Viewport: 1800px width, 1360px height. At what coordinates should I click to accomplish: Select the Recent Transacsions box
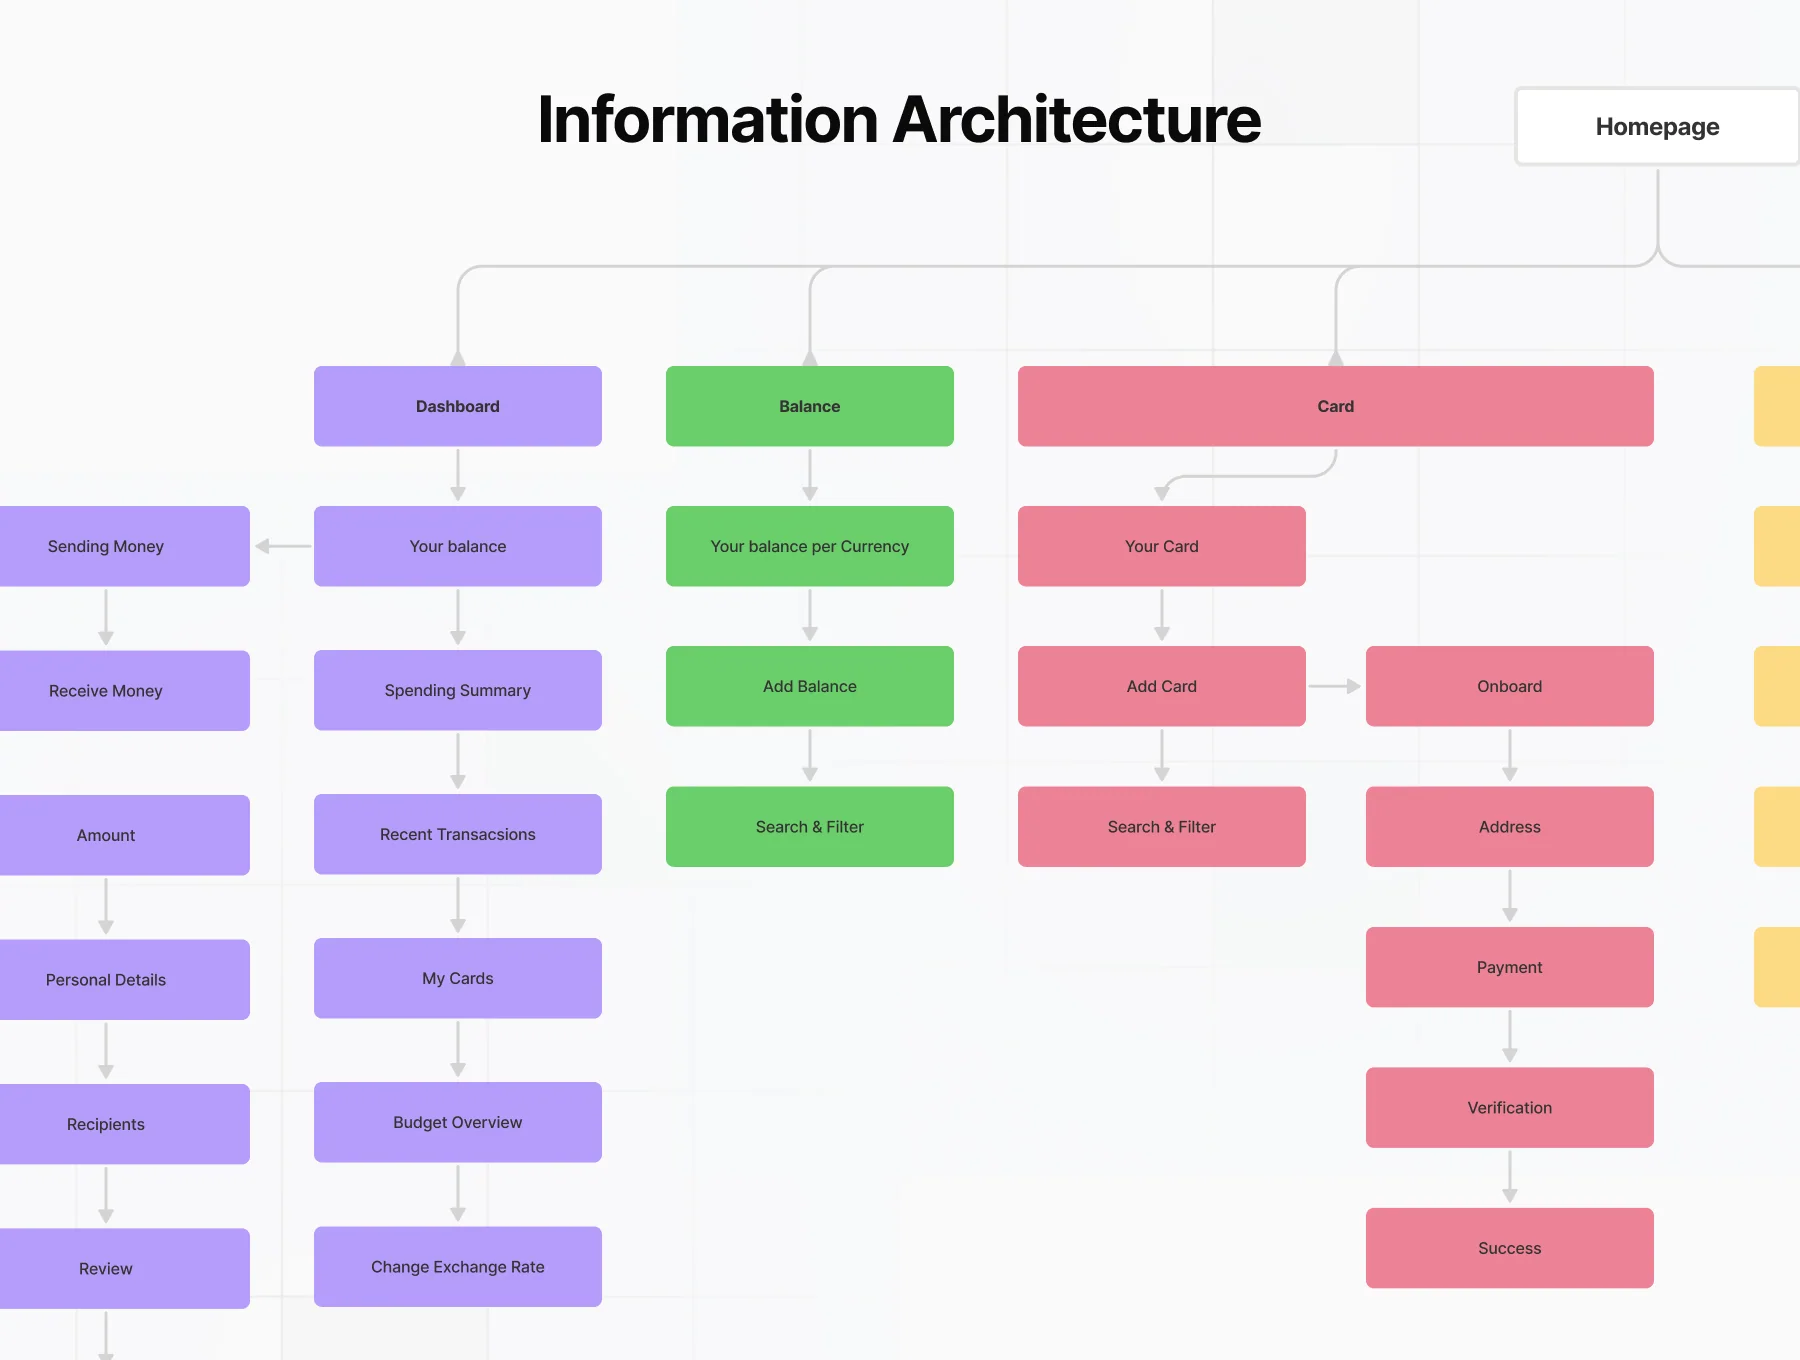[x=458, y=834]
